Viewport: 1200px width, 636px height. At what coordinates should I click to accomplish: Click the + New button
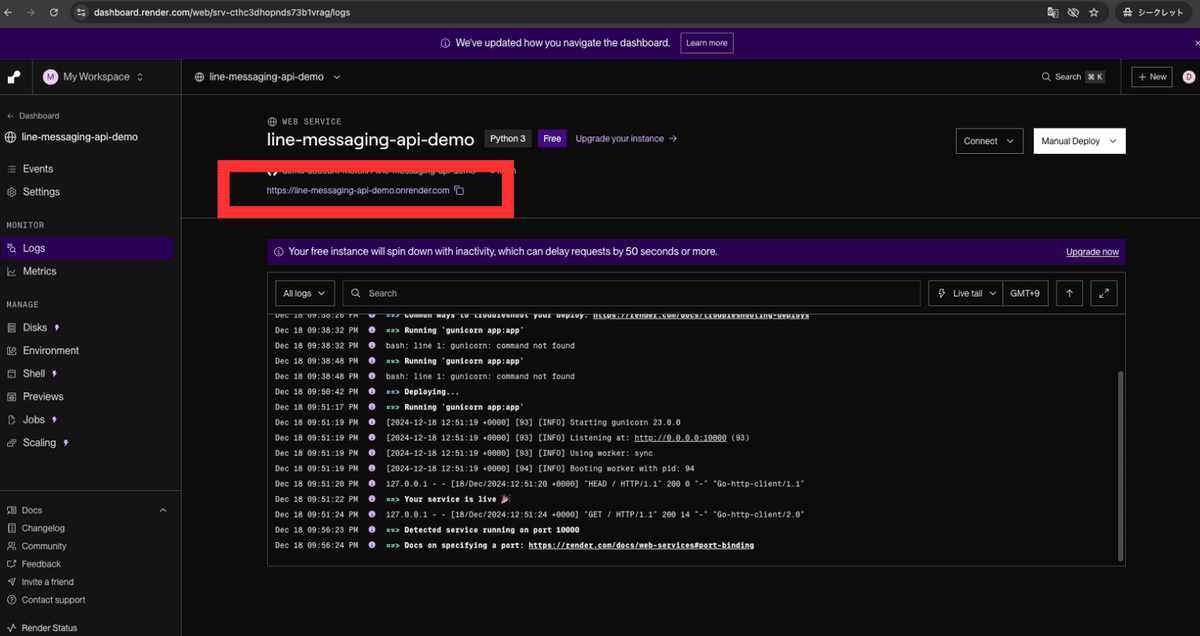[x=1151, y=77]
